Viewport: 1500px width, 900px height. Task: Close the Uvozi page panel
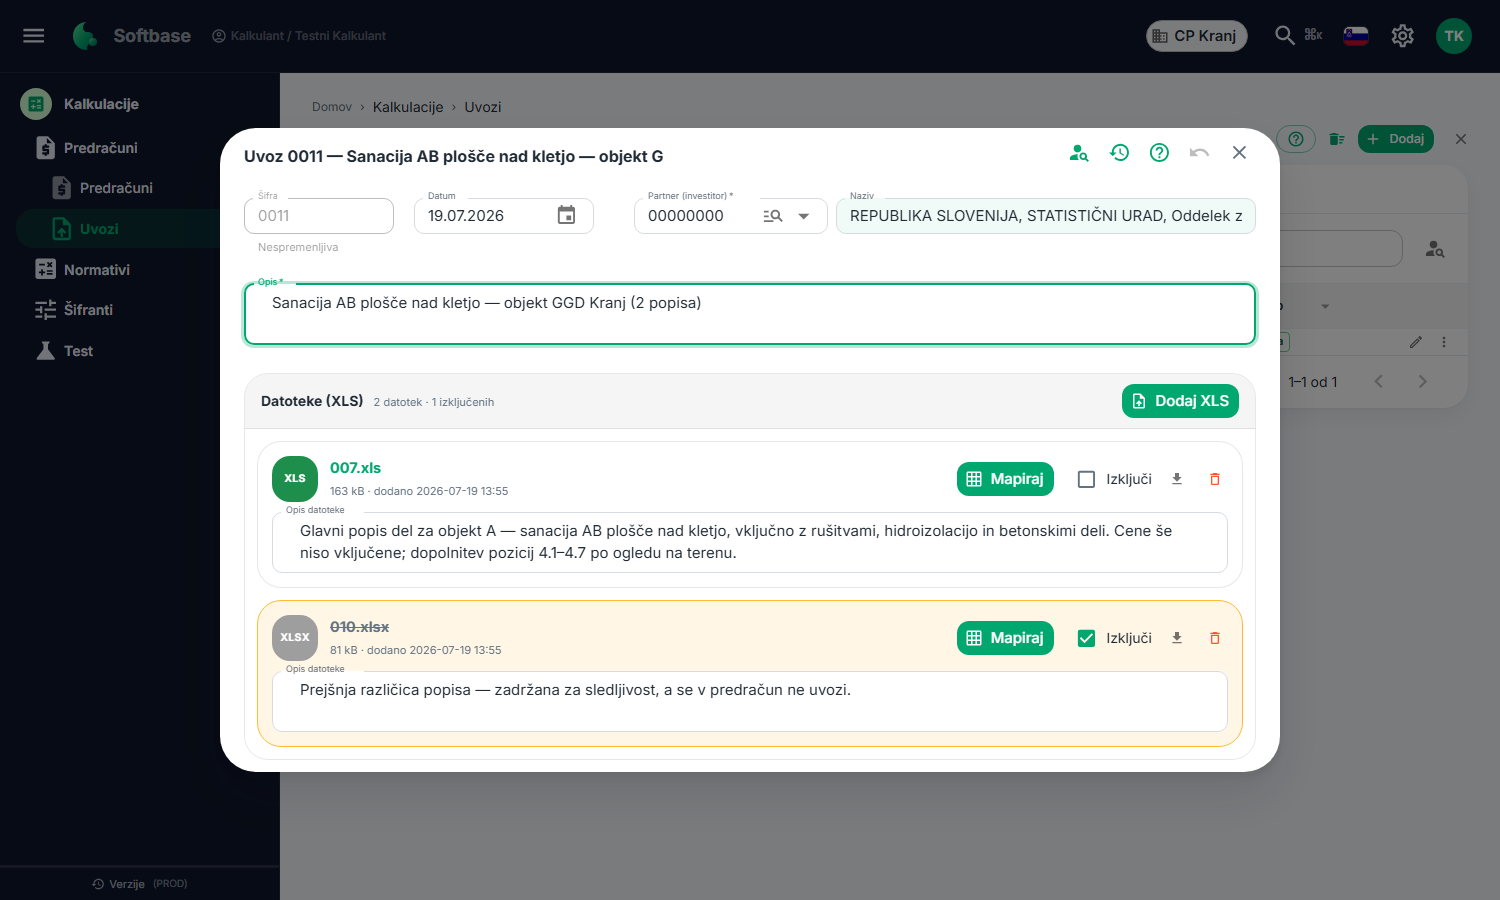1461,139
